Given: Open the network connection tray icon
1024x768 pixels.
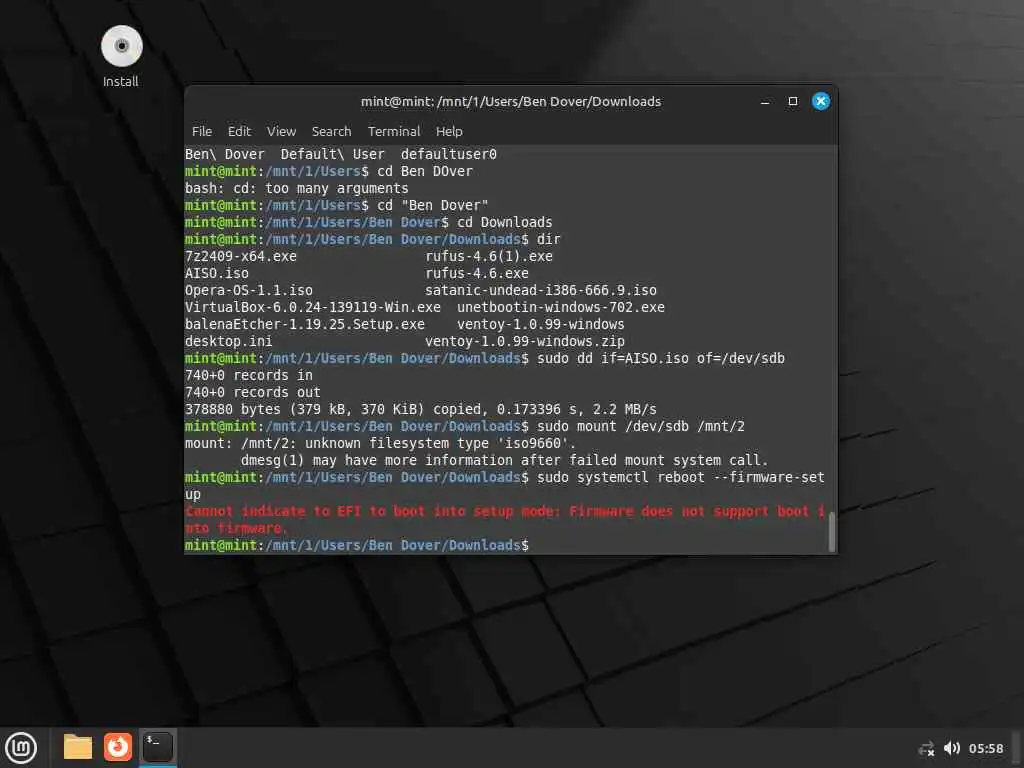Looking at the screenshot, I should [926, 748].
